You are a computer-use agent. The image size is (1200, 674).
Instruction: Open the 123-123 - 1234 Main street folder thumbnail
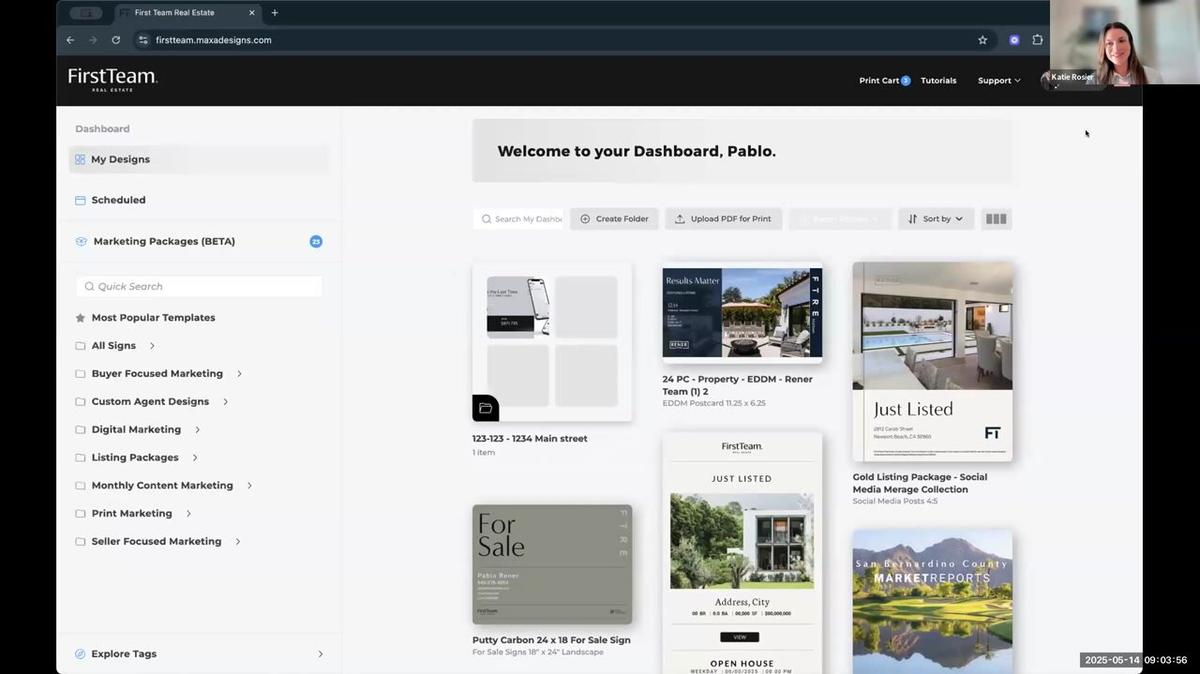552,342
